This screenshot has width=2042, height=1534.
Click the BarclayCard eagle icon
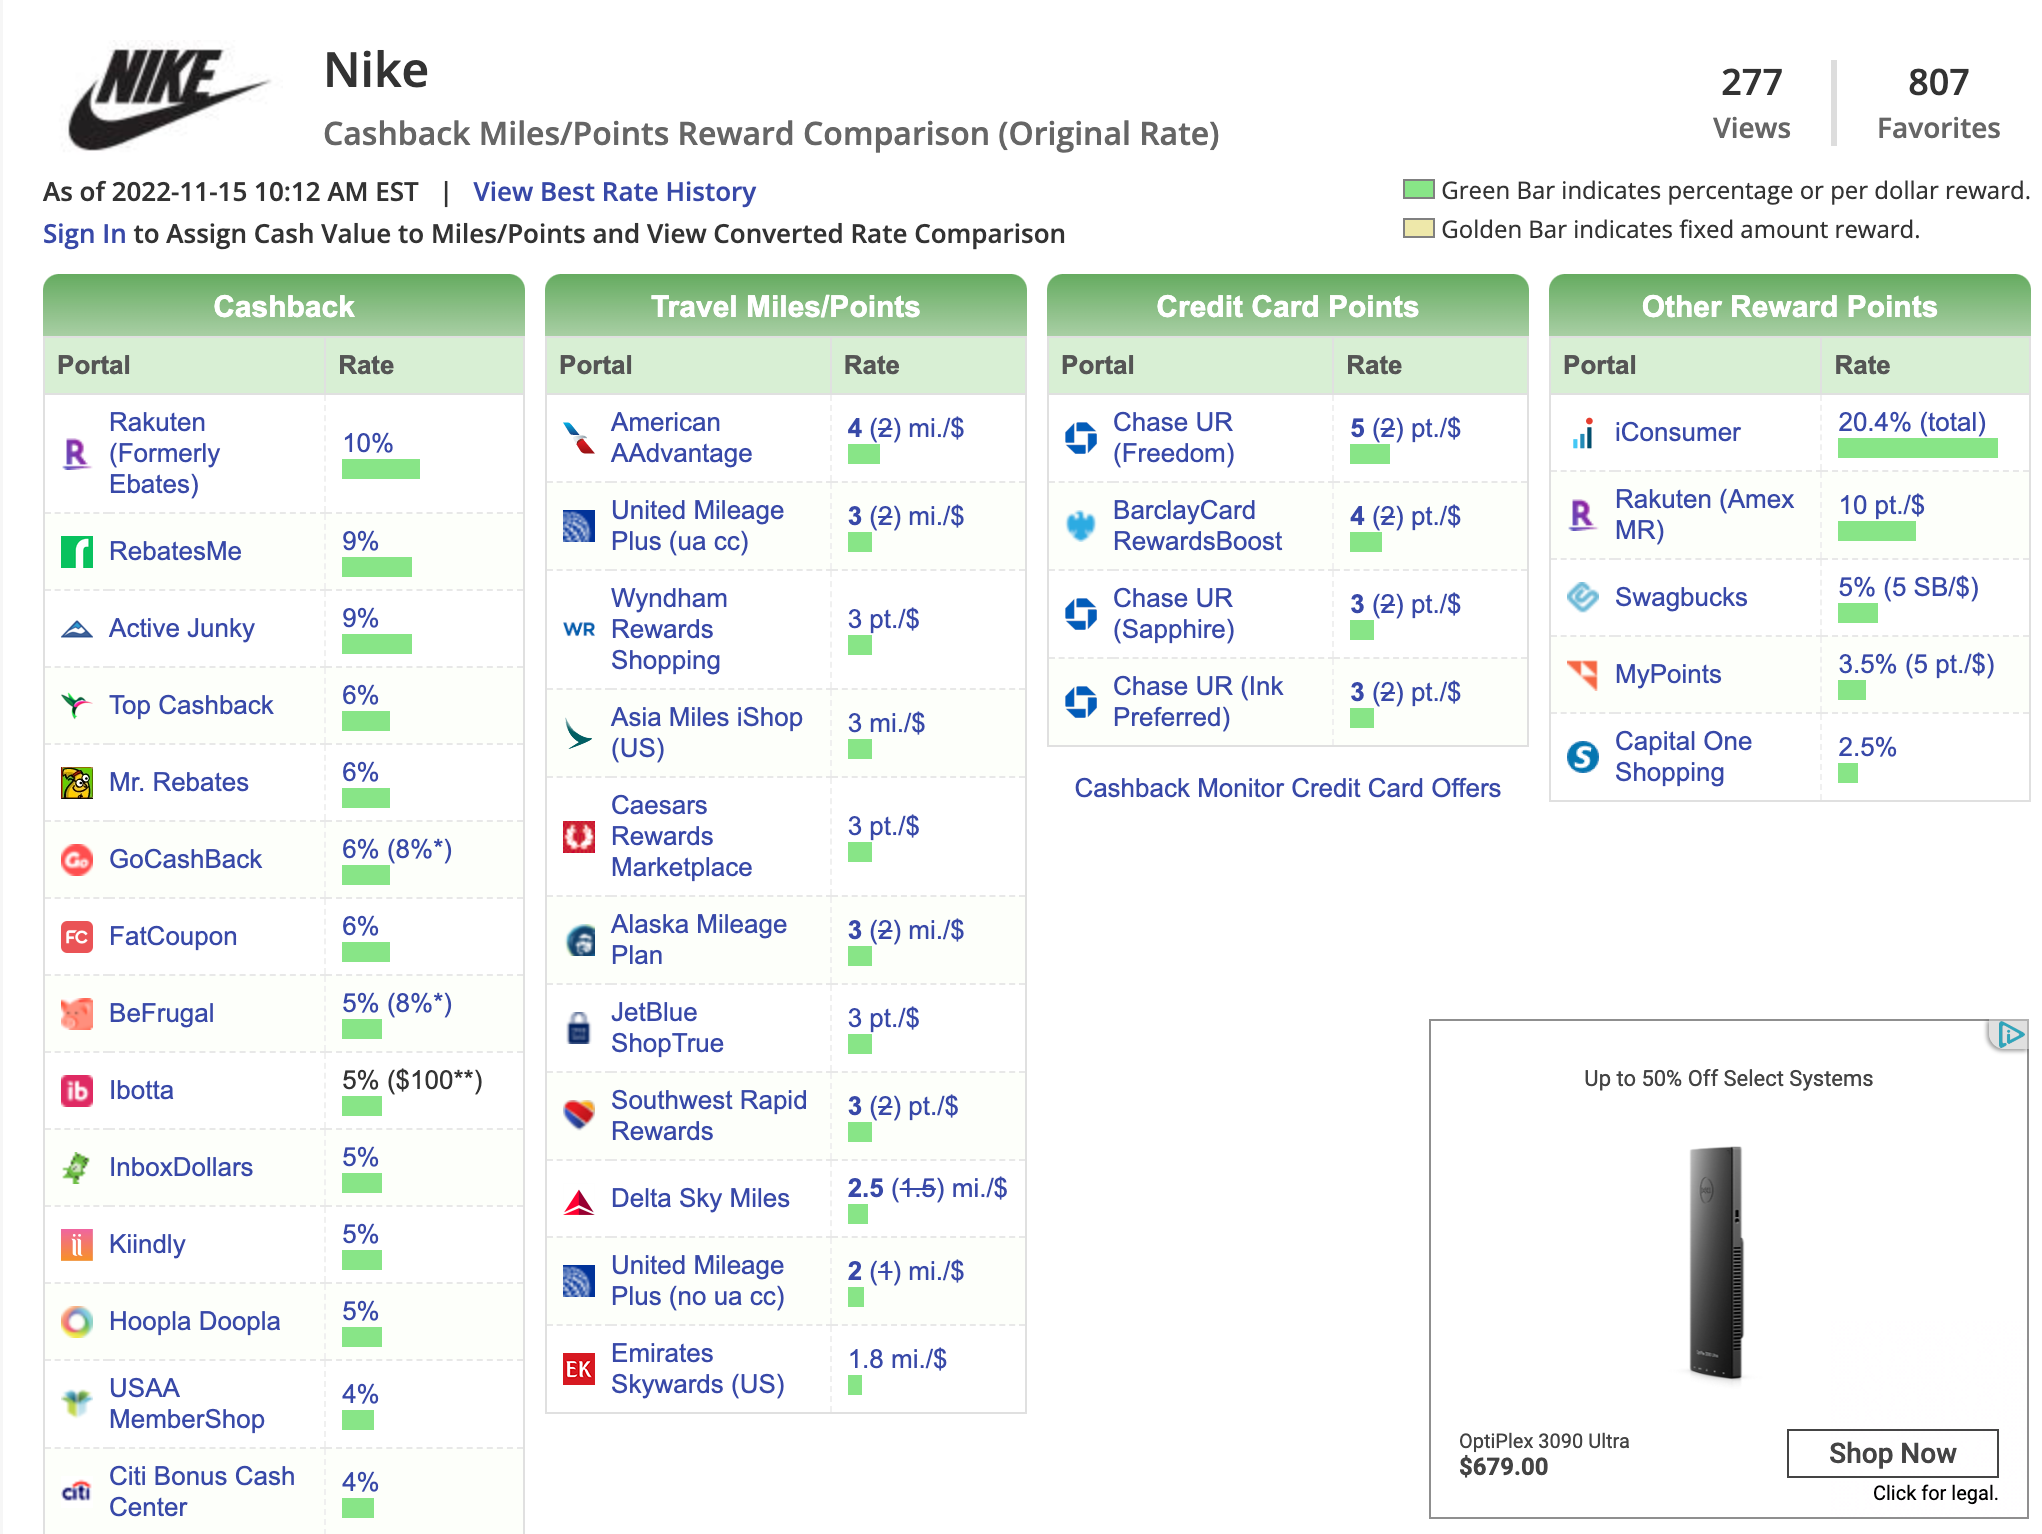1080,525
